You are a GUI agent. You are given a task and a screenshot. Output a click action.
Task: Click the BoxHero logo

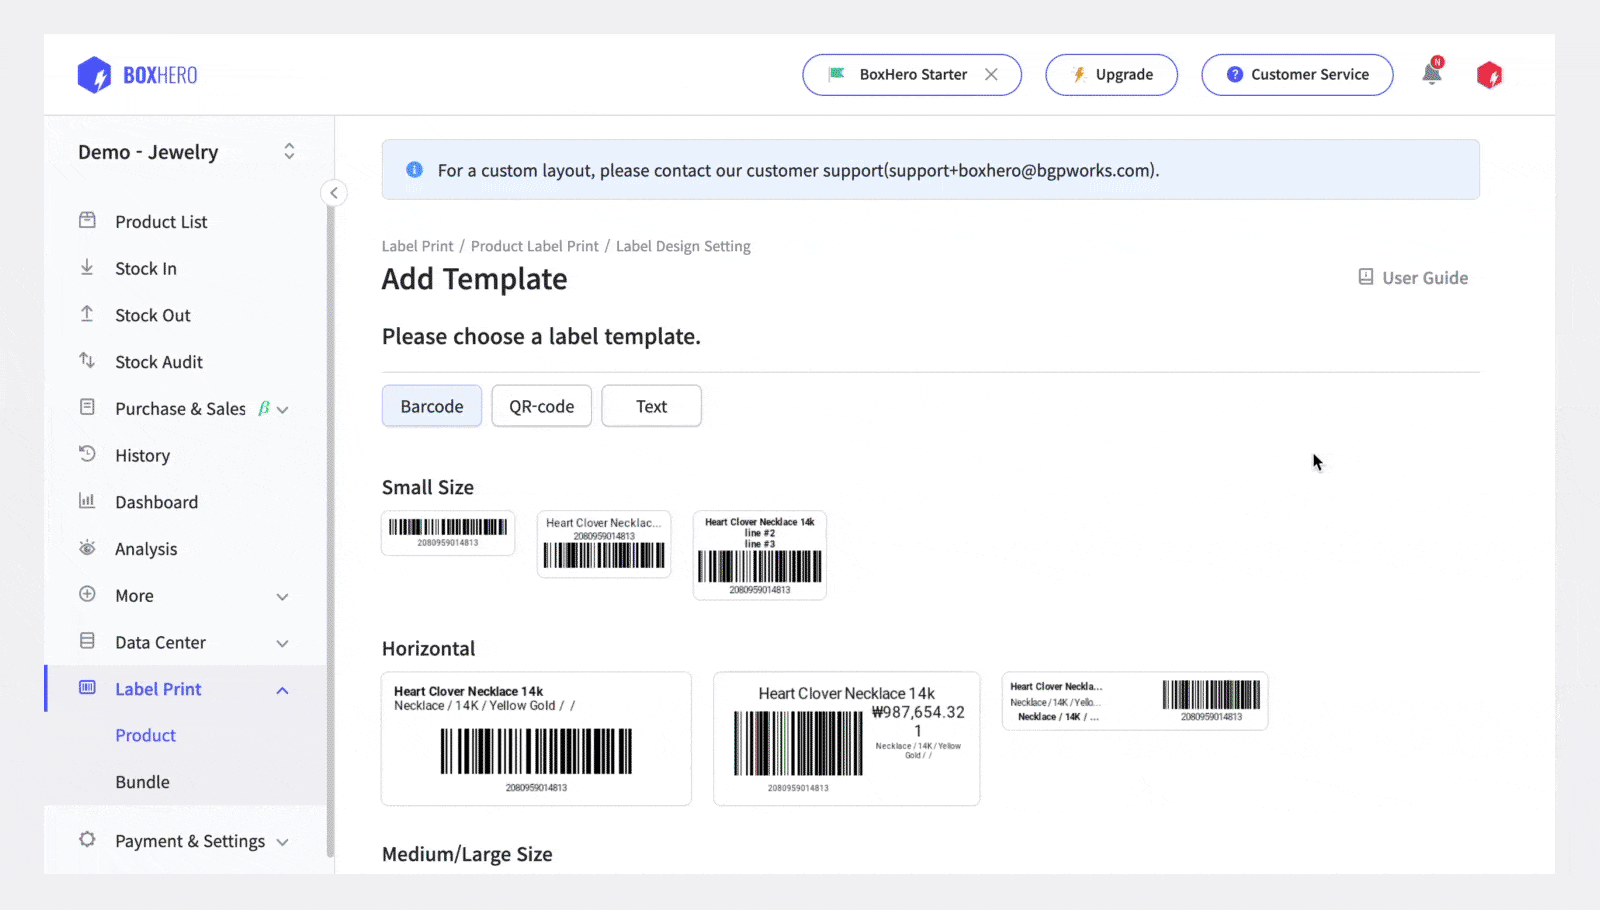137,74
